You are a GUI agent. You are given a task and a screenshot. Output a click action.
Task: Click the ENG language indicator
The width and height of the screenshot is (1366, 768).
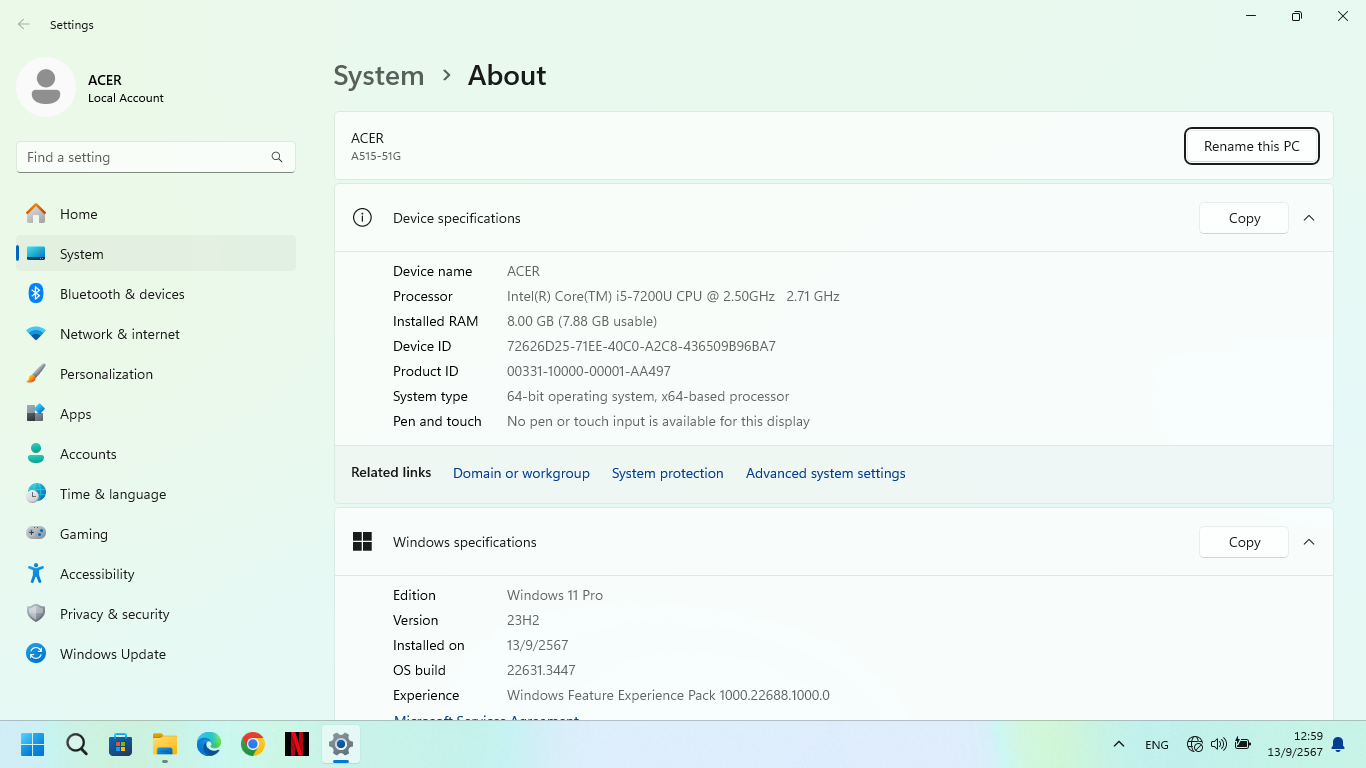coord(1157,744)
